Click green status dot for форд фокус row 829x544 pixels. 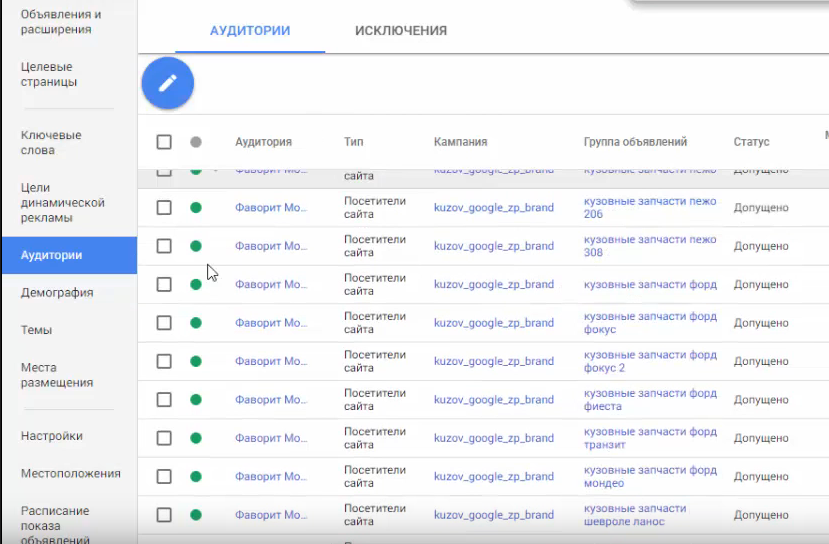(196, 322)
